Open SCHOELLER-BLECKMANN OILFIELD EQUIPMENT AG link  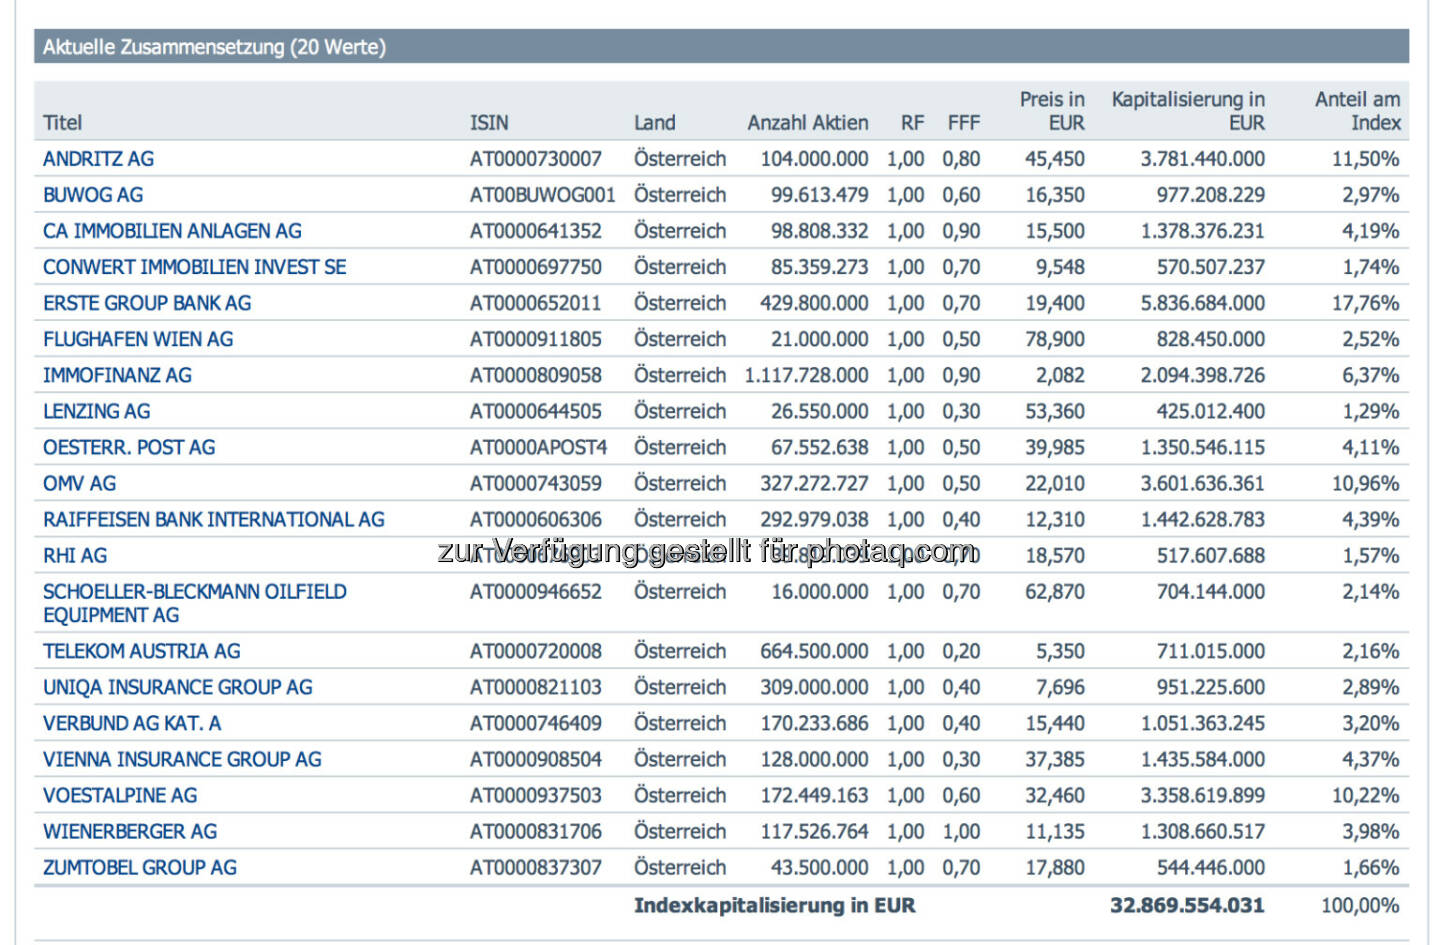click(x=195, y=603)
